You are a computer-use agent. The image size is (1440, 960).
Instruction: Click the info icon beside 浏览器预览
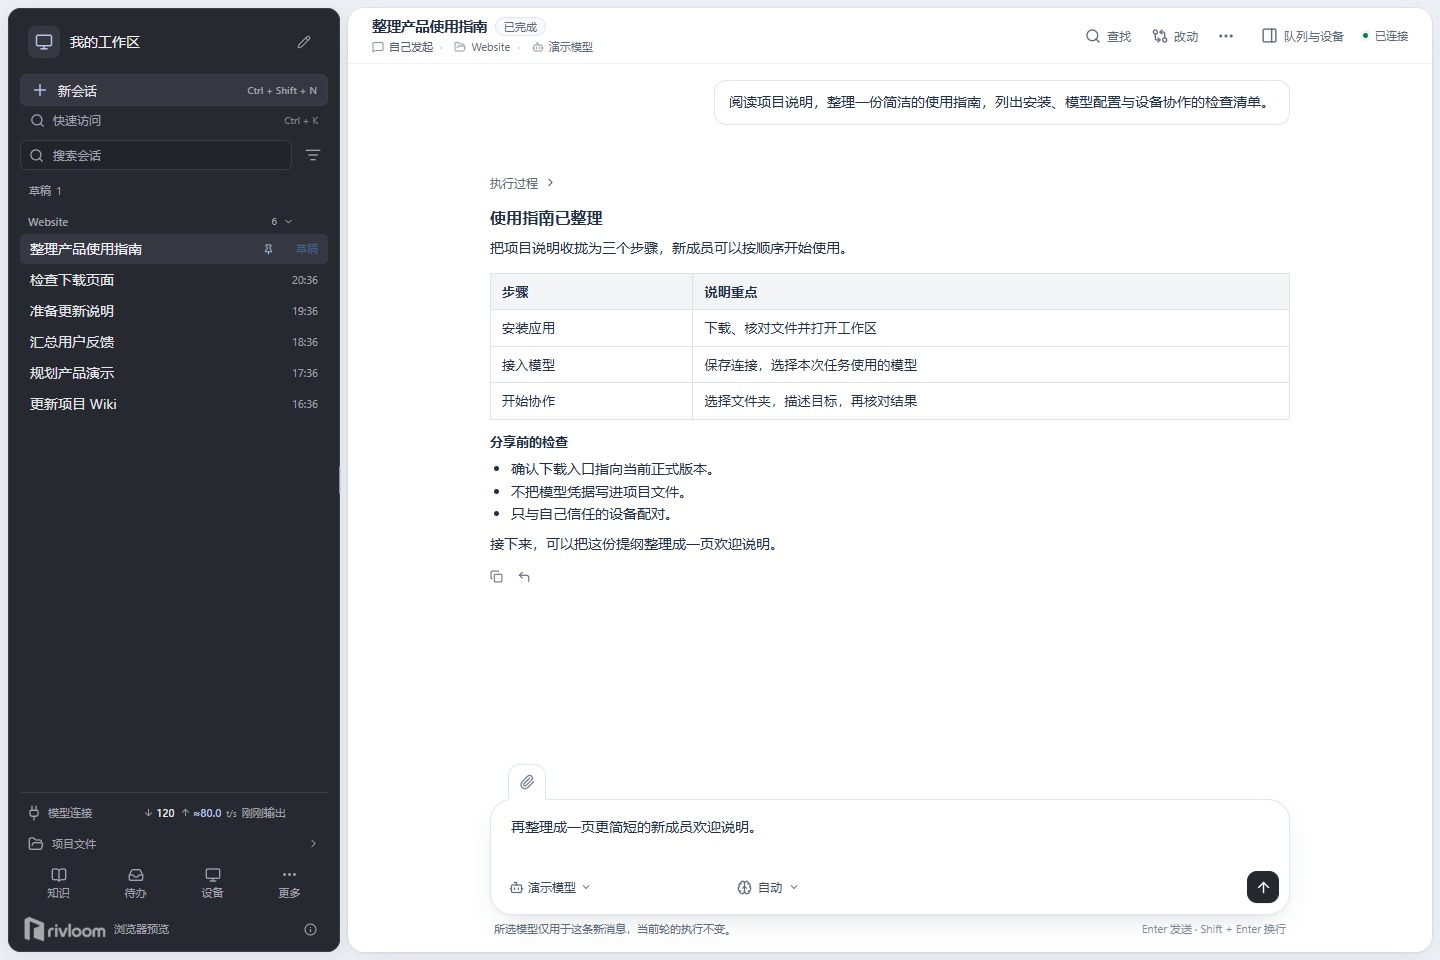pos(310,929)
